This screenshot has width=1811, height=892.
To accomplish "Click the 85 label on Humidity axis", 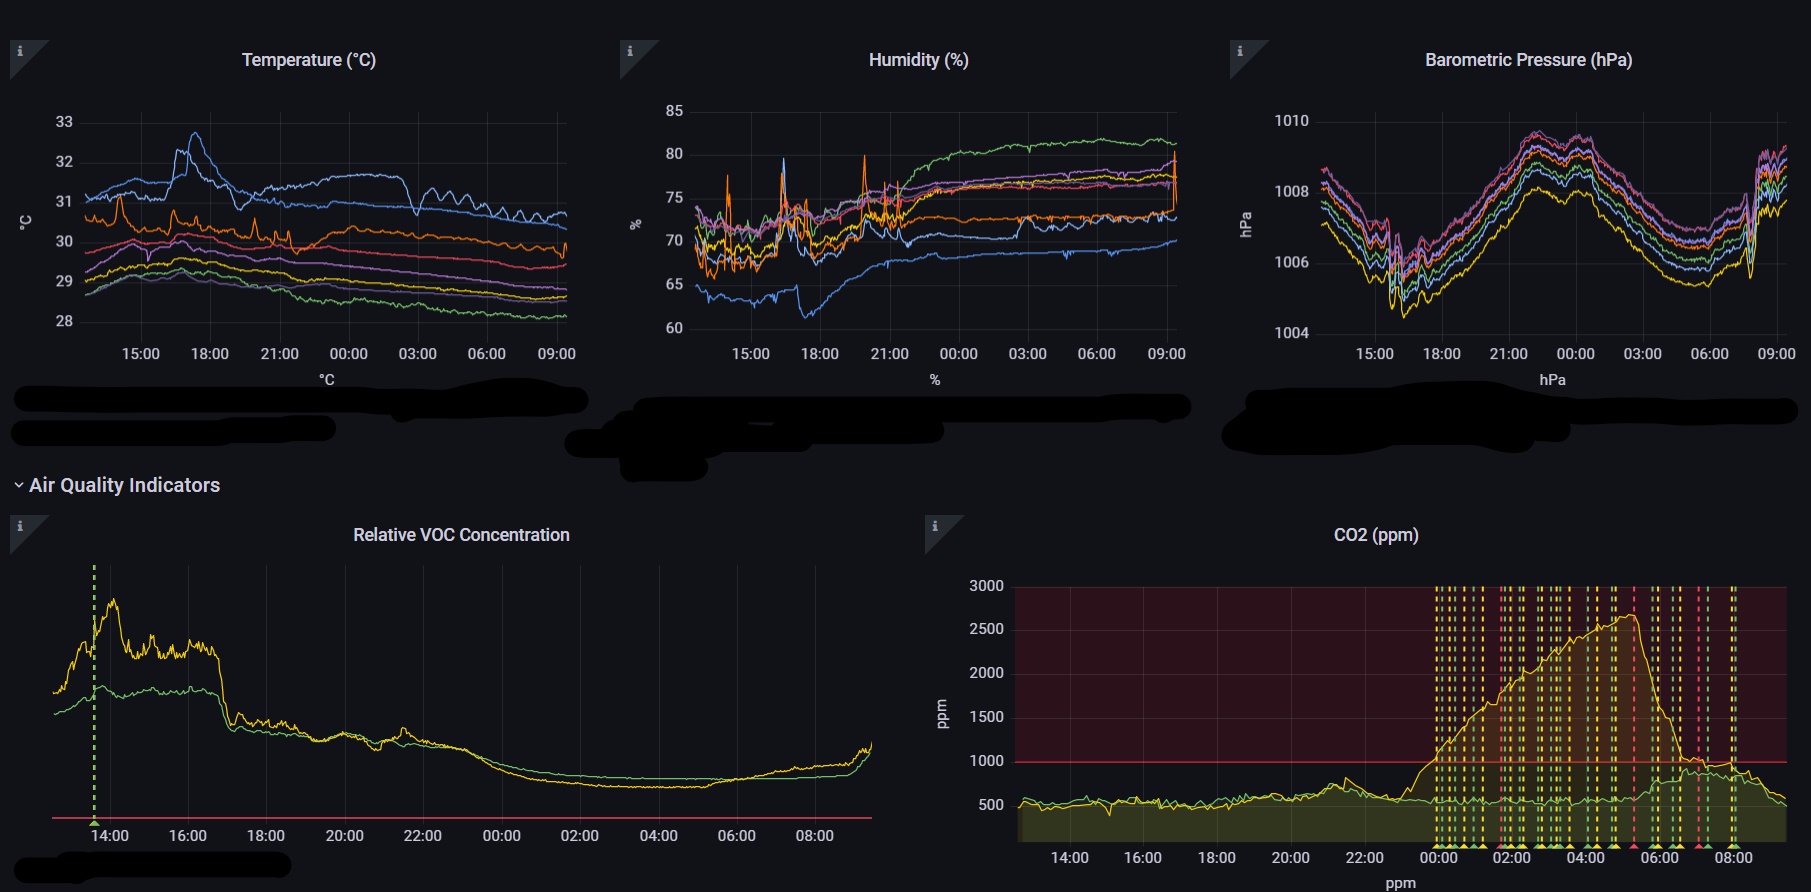I will [674, 111].
